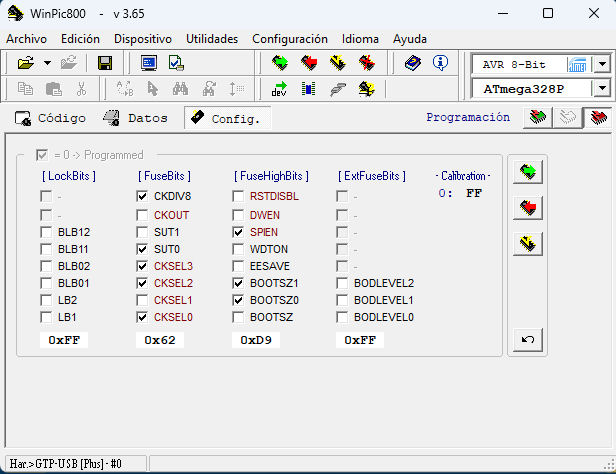
Task: Check the BLB12 lock bit
Action: click(x=46, y=232)
